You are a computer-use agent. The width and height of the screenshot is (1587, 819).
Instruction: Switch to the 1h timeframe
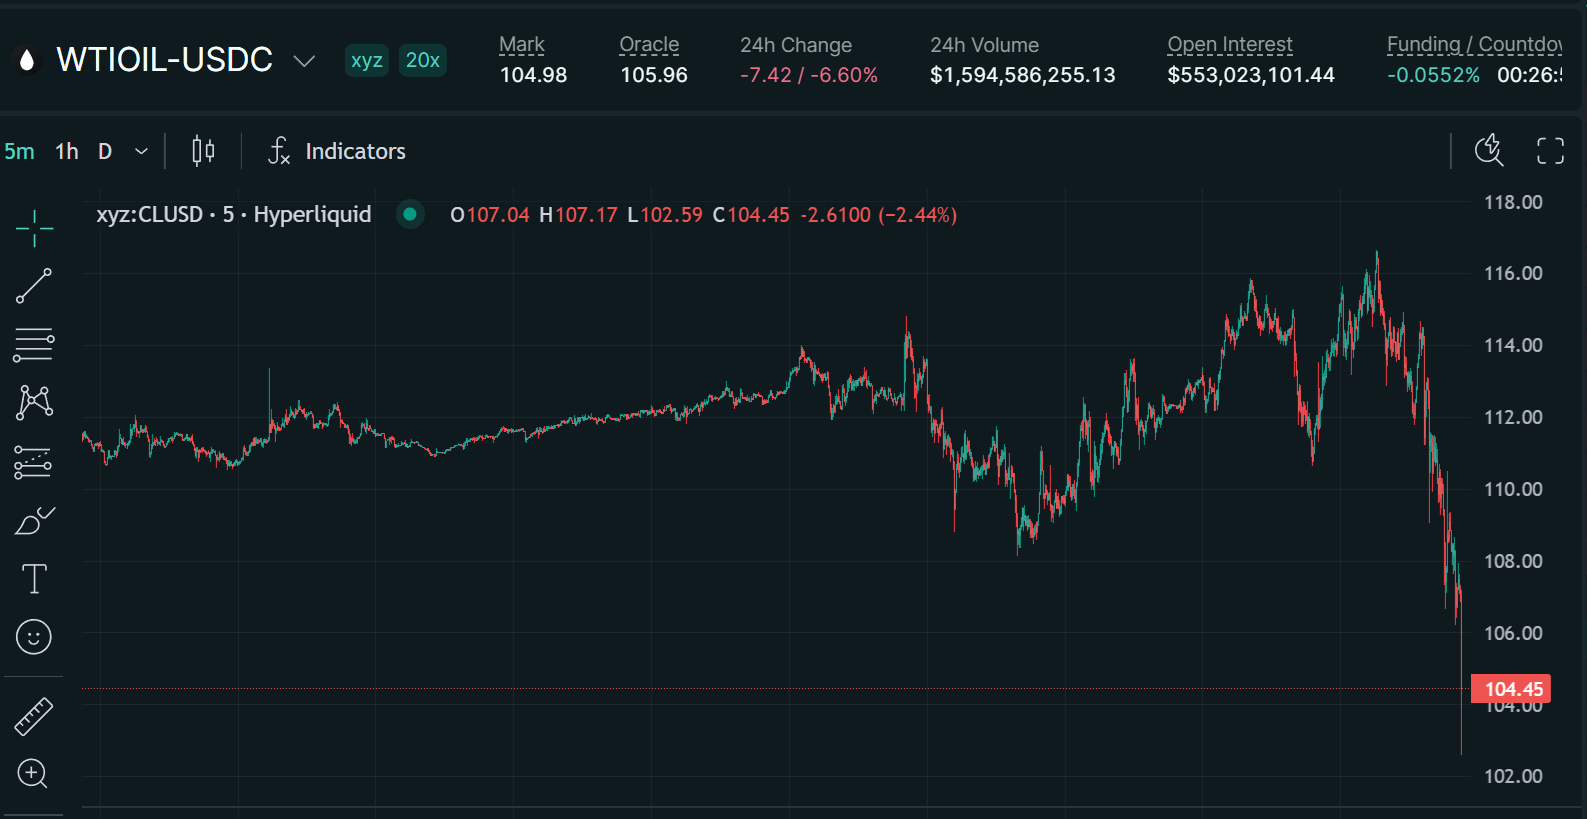[67, 151]
